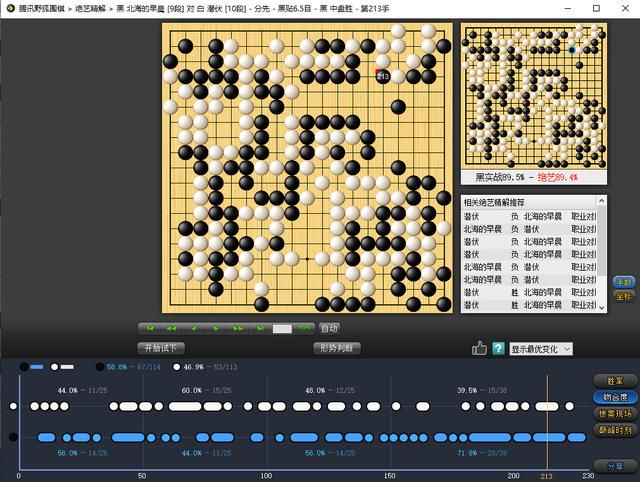Click the stone marked 213 on the board
Viewport: 640px width, 482px height.
coord(382,76)
